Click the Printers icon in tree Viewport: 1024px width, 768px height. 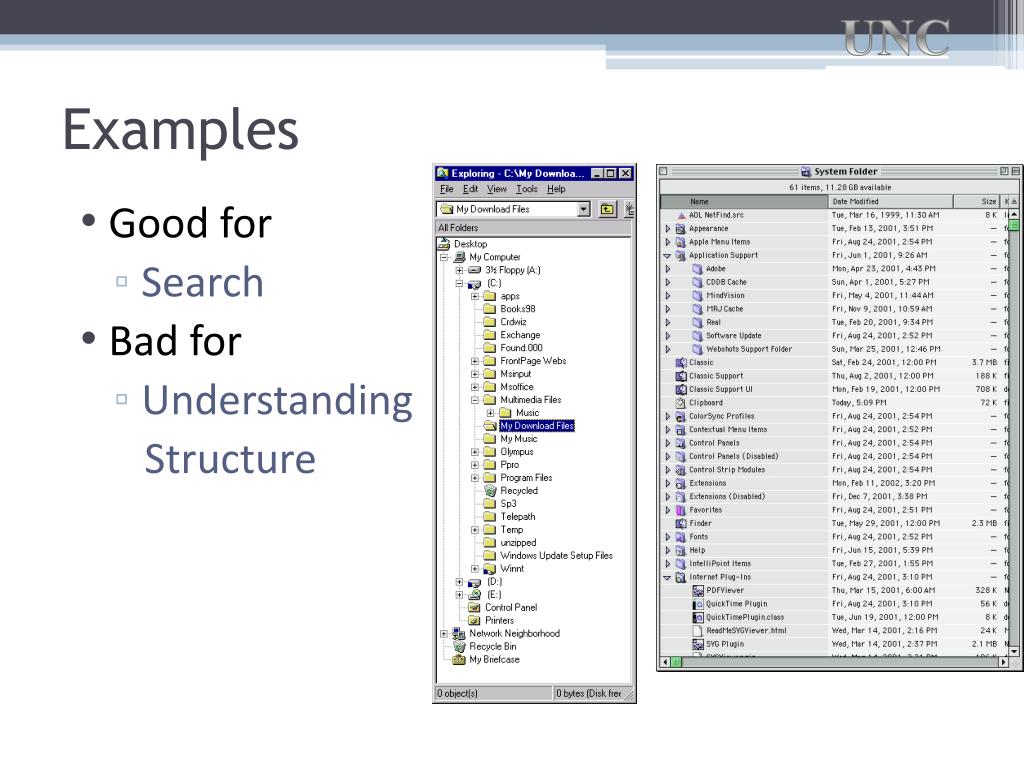tap(474, 620)
